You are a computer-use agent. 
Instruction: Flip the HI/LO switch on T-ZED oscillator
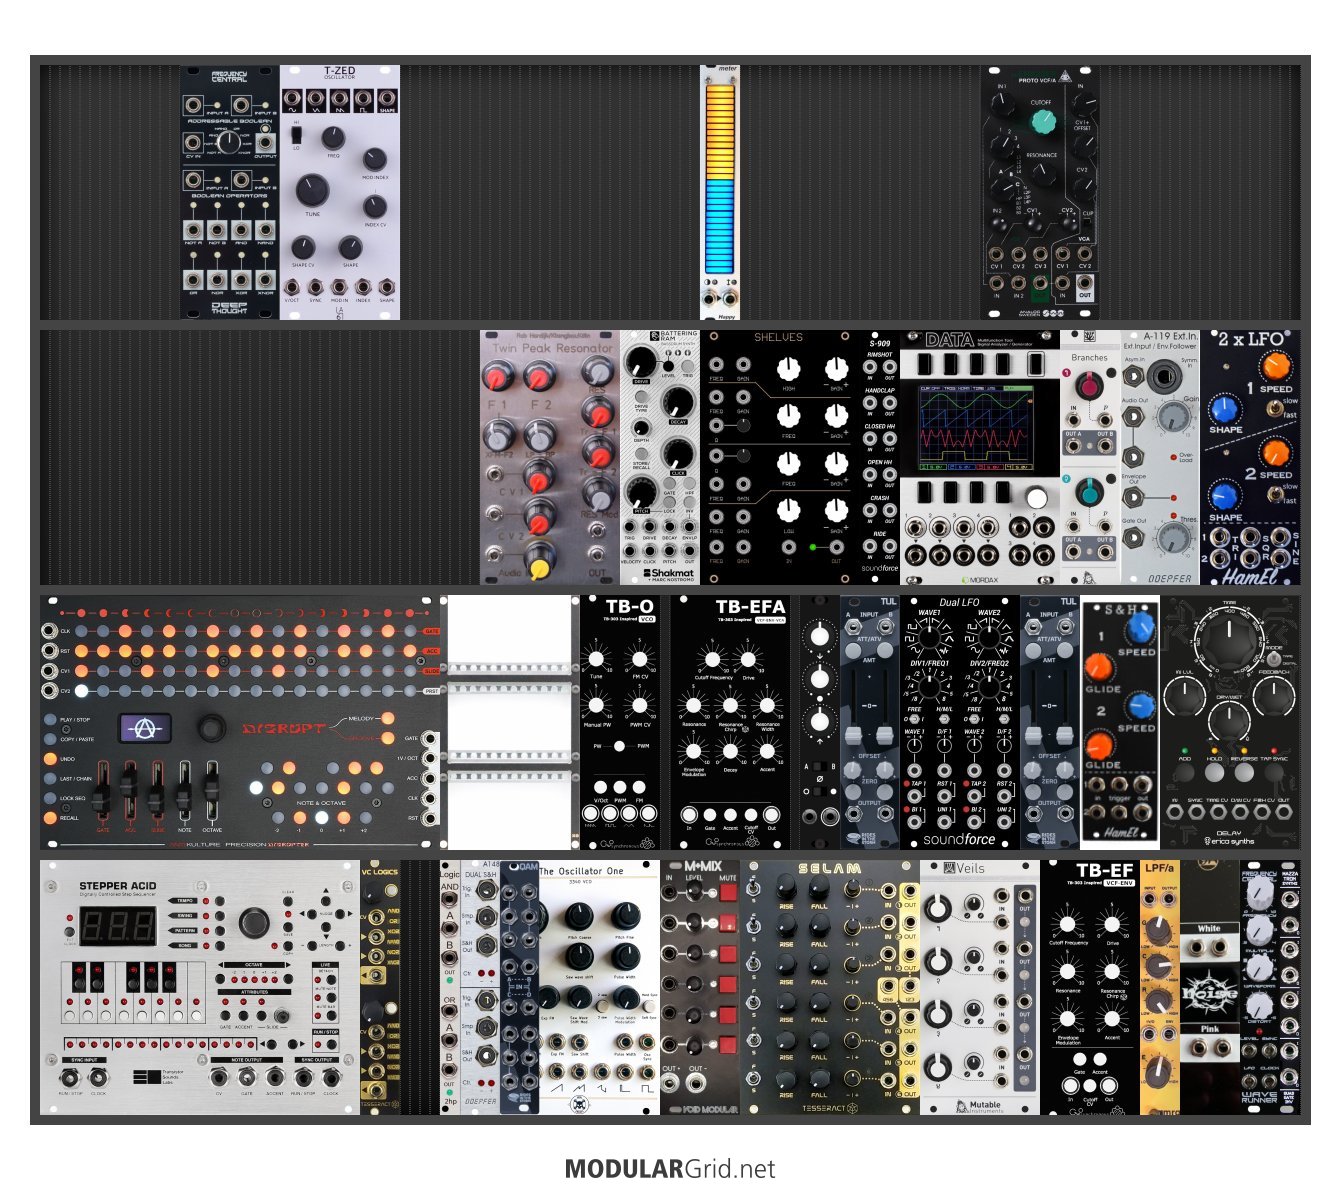tap(297, 133)
